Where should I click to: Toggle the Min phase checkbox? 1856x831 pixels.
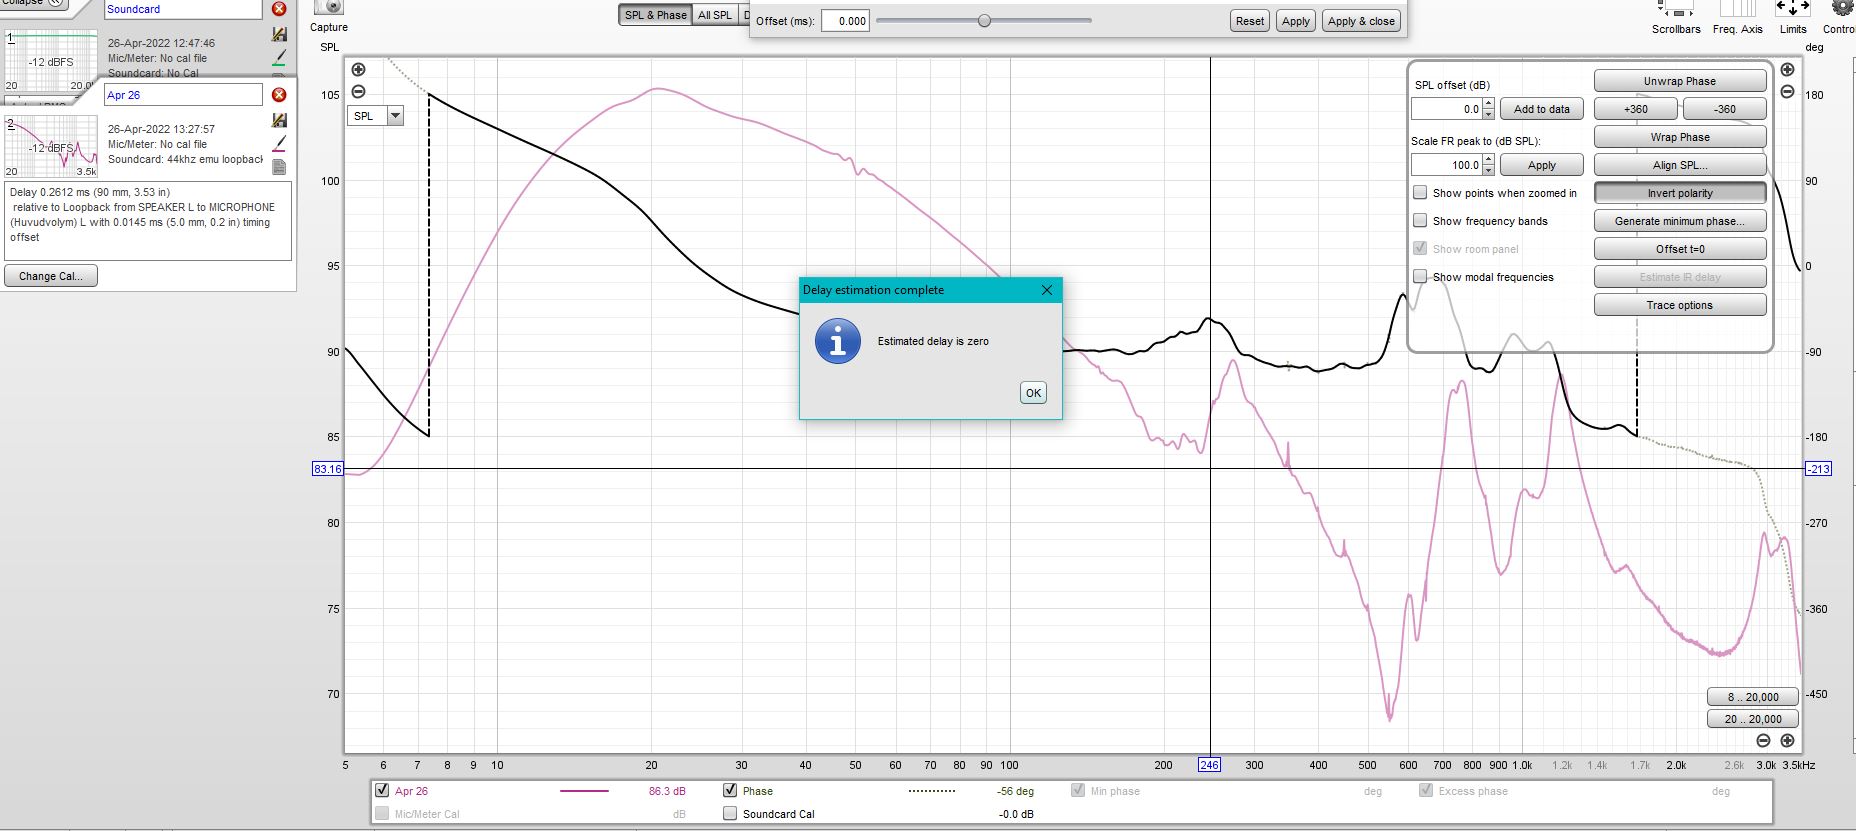pyautogui.click(x=1078, y=791)
